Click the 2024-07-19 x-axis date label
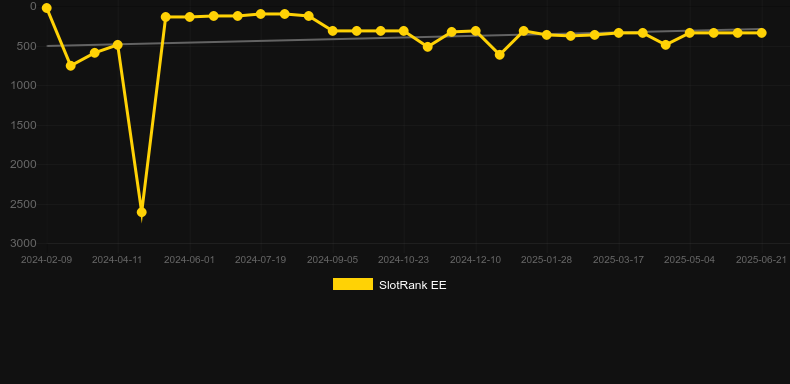This screenshot has height=384, width=790. [260, 260]
